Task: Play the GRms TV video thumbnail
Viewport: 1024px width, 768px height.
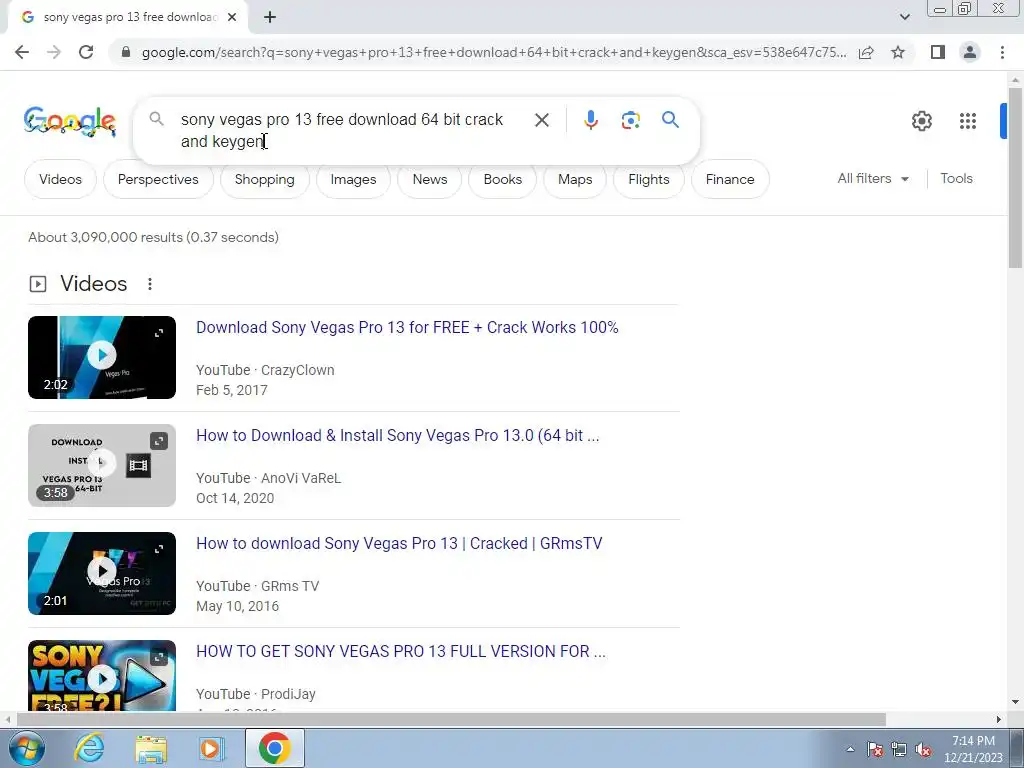Action: [102, 572]
